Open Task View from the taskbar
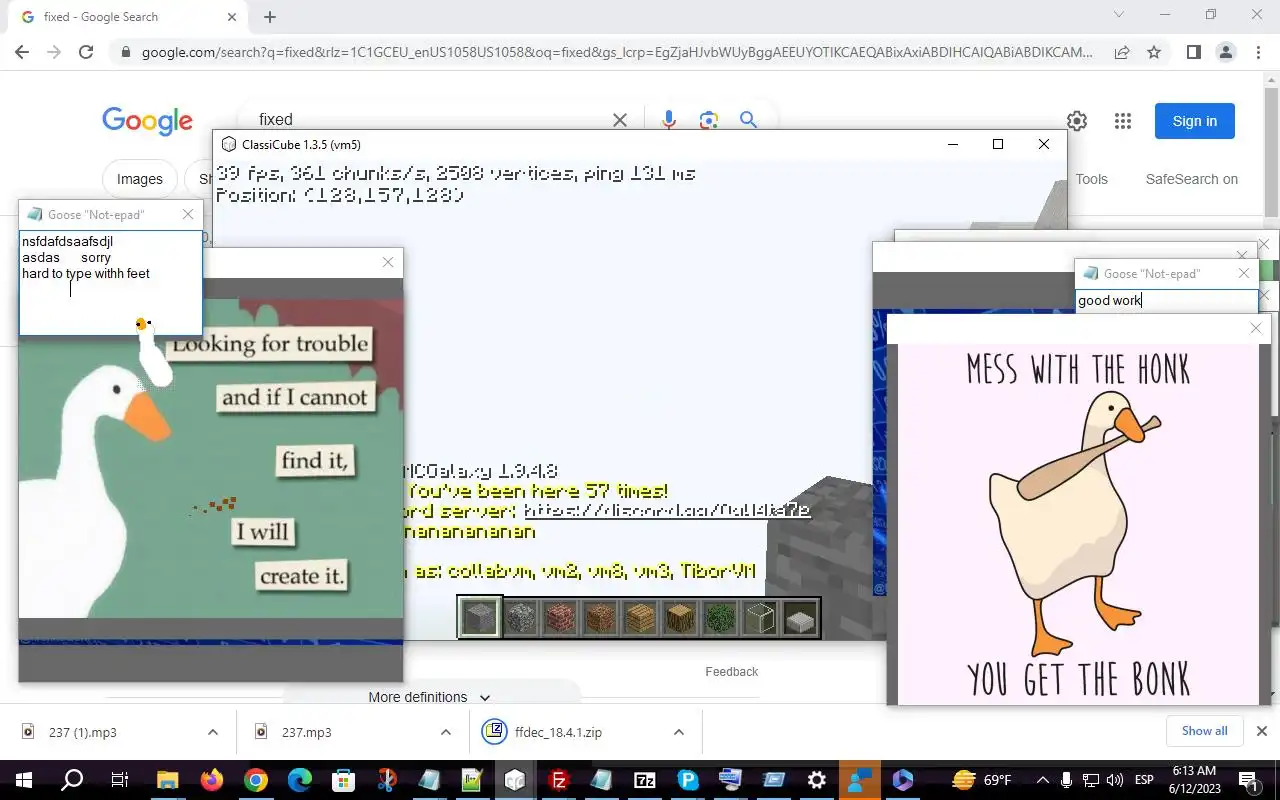Screen dimensions: 1280x800 point(119,780)
